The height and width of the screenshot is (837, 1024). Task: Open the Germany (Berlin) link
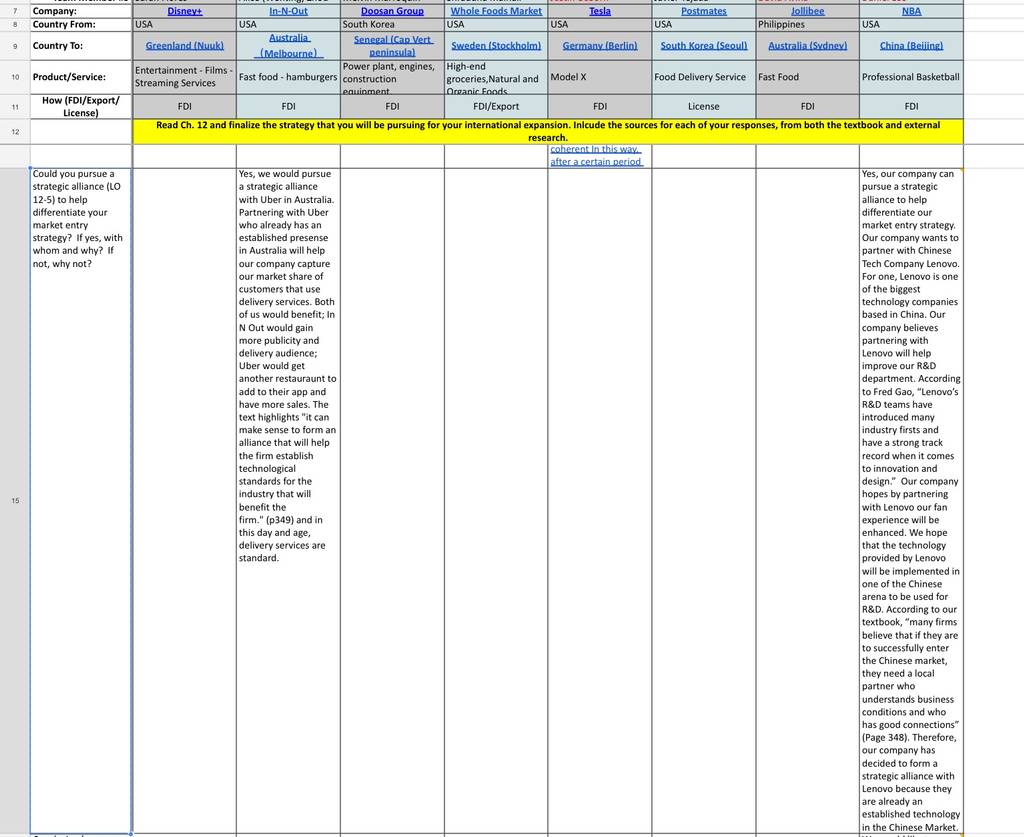point(600,46)
